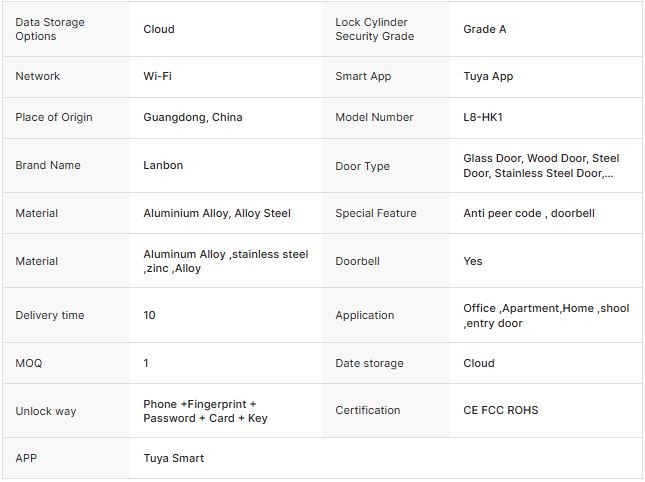This screenshot has width=645, height=482.
Task: Select the Lanbon brand name
Action: coord(163,165)
